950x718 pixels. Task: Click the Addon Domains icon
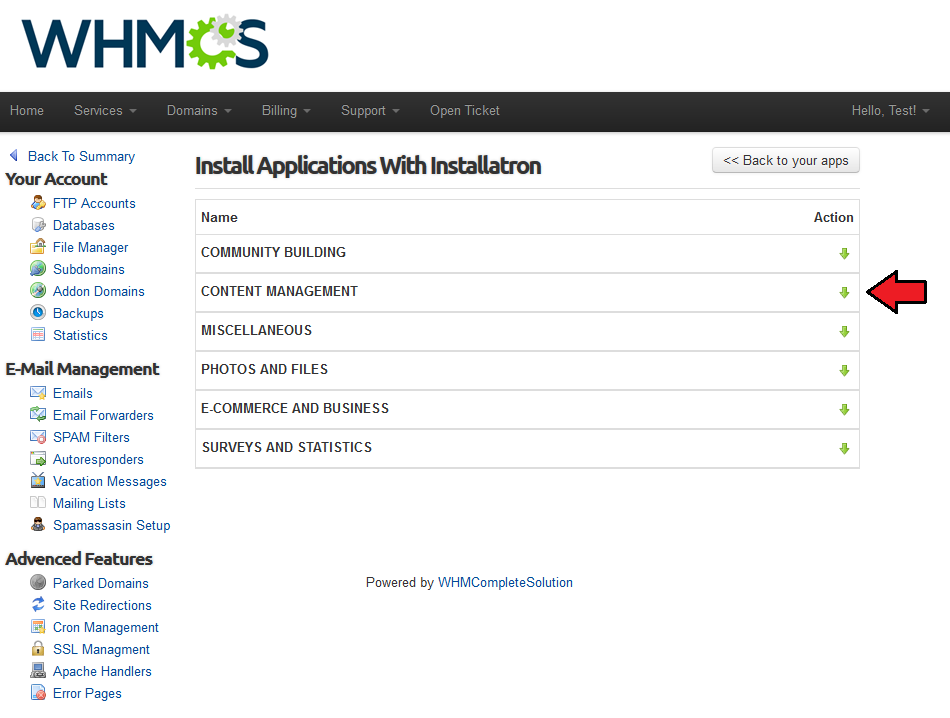(x=38, y=290)
